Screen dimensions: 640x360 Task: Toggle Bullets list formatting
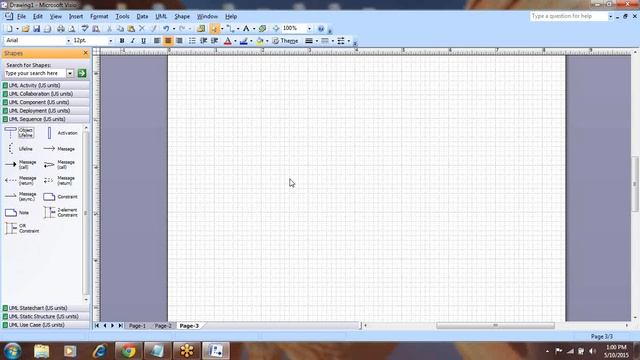tap(192, 41)
